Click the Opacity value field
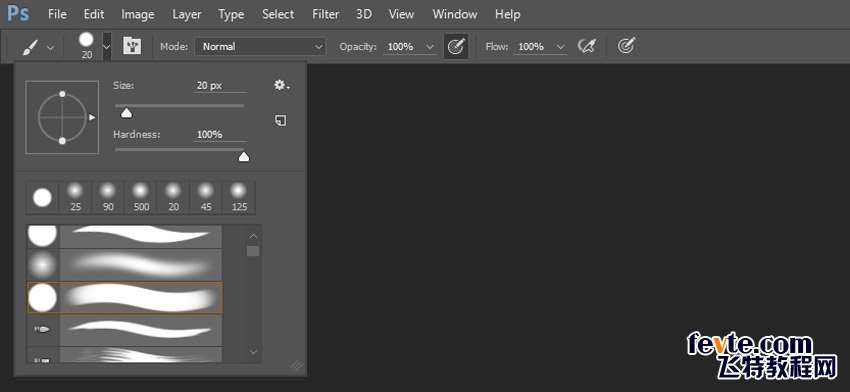 pos(401,47)
